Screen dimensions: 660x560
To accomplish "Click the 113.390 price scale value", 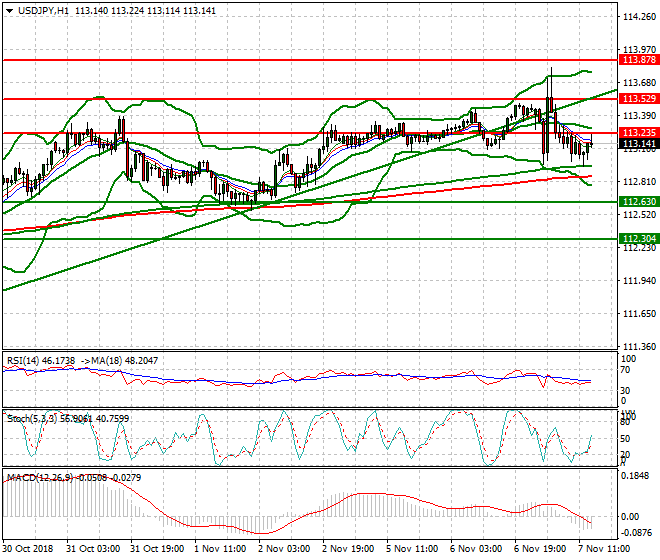I will tap(639, 115).
